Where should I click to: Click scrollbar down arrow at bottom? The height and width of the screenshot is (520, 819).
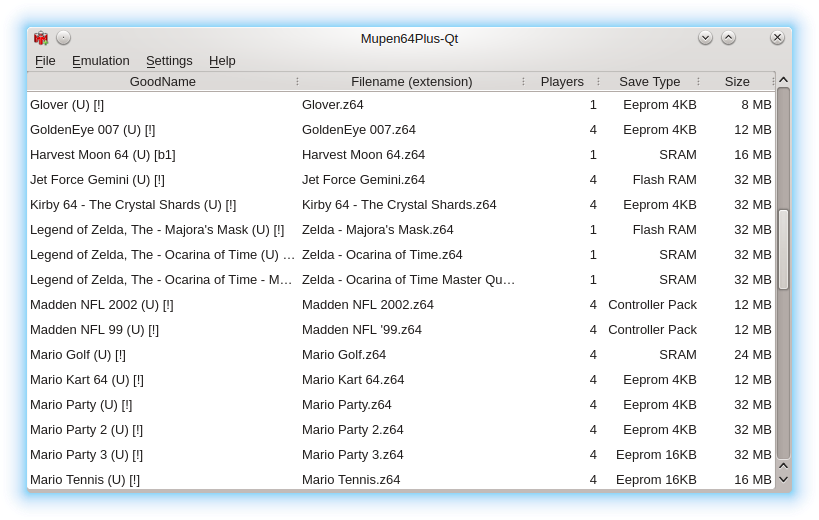point(783,479)
